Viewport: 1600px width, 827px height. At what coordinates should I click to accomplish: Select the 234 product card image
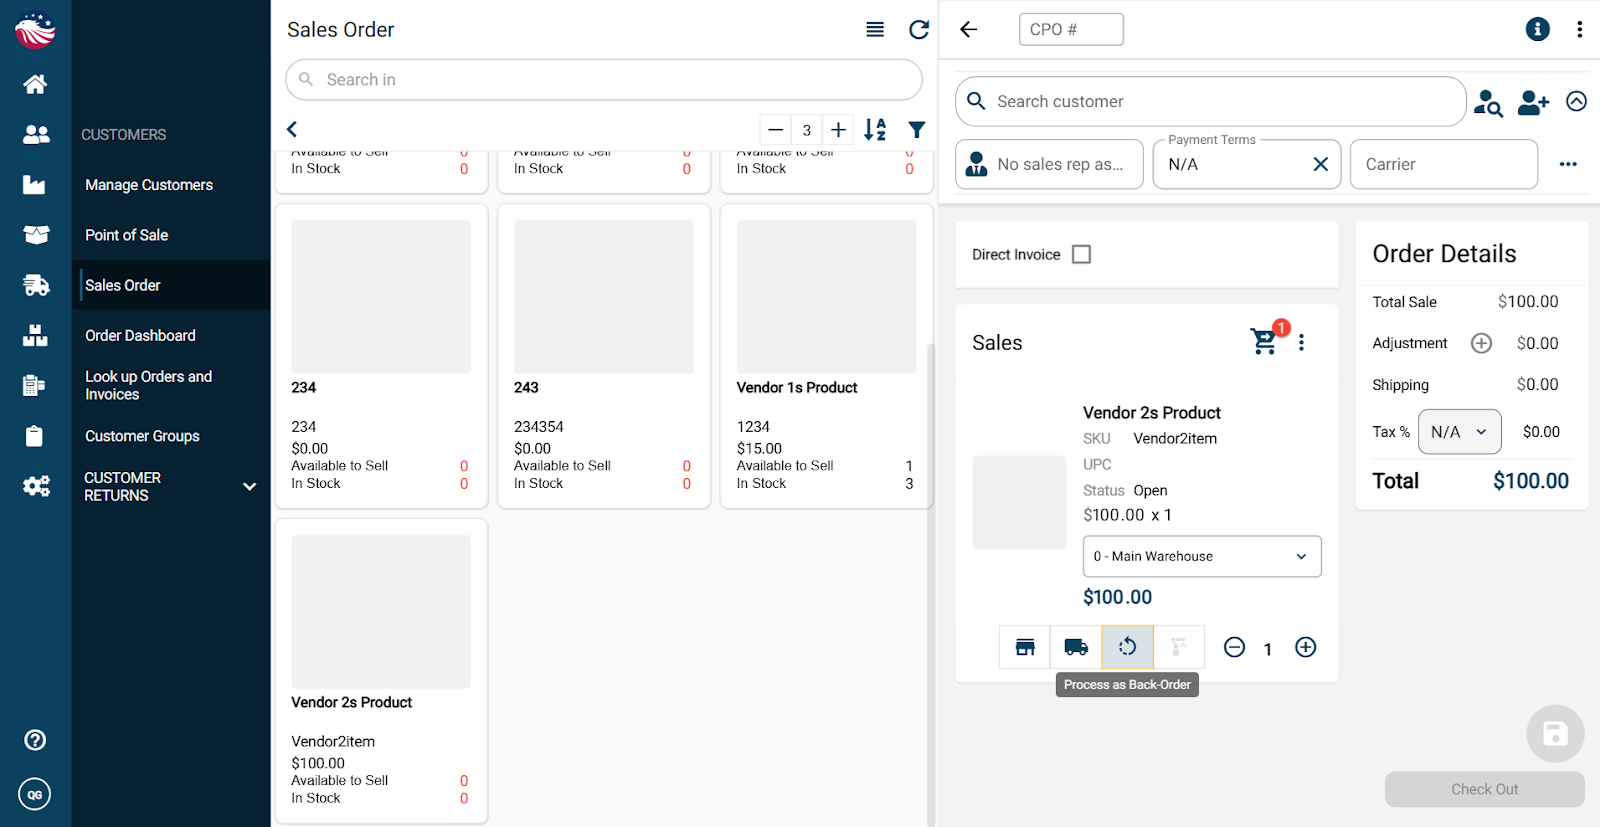tap(381, 297)
